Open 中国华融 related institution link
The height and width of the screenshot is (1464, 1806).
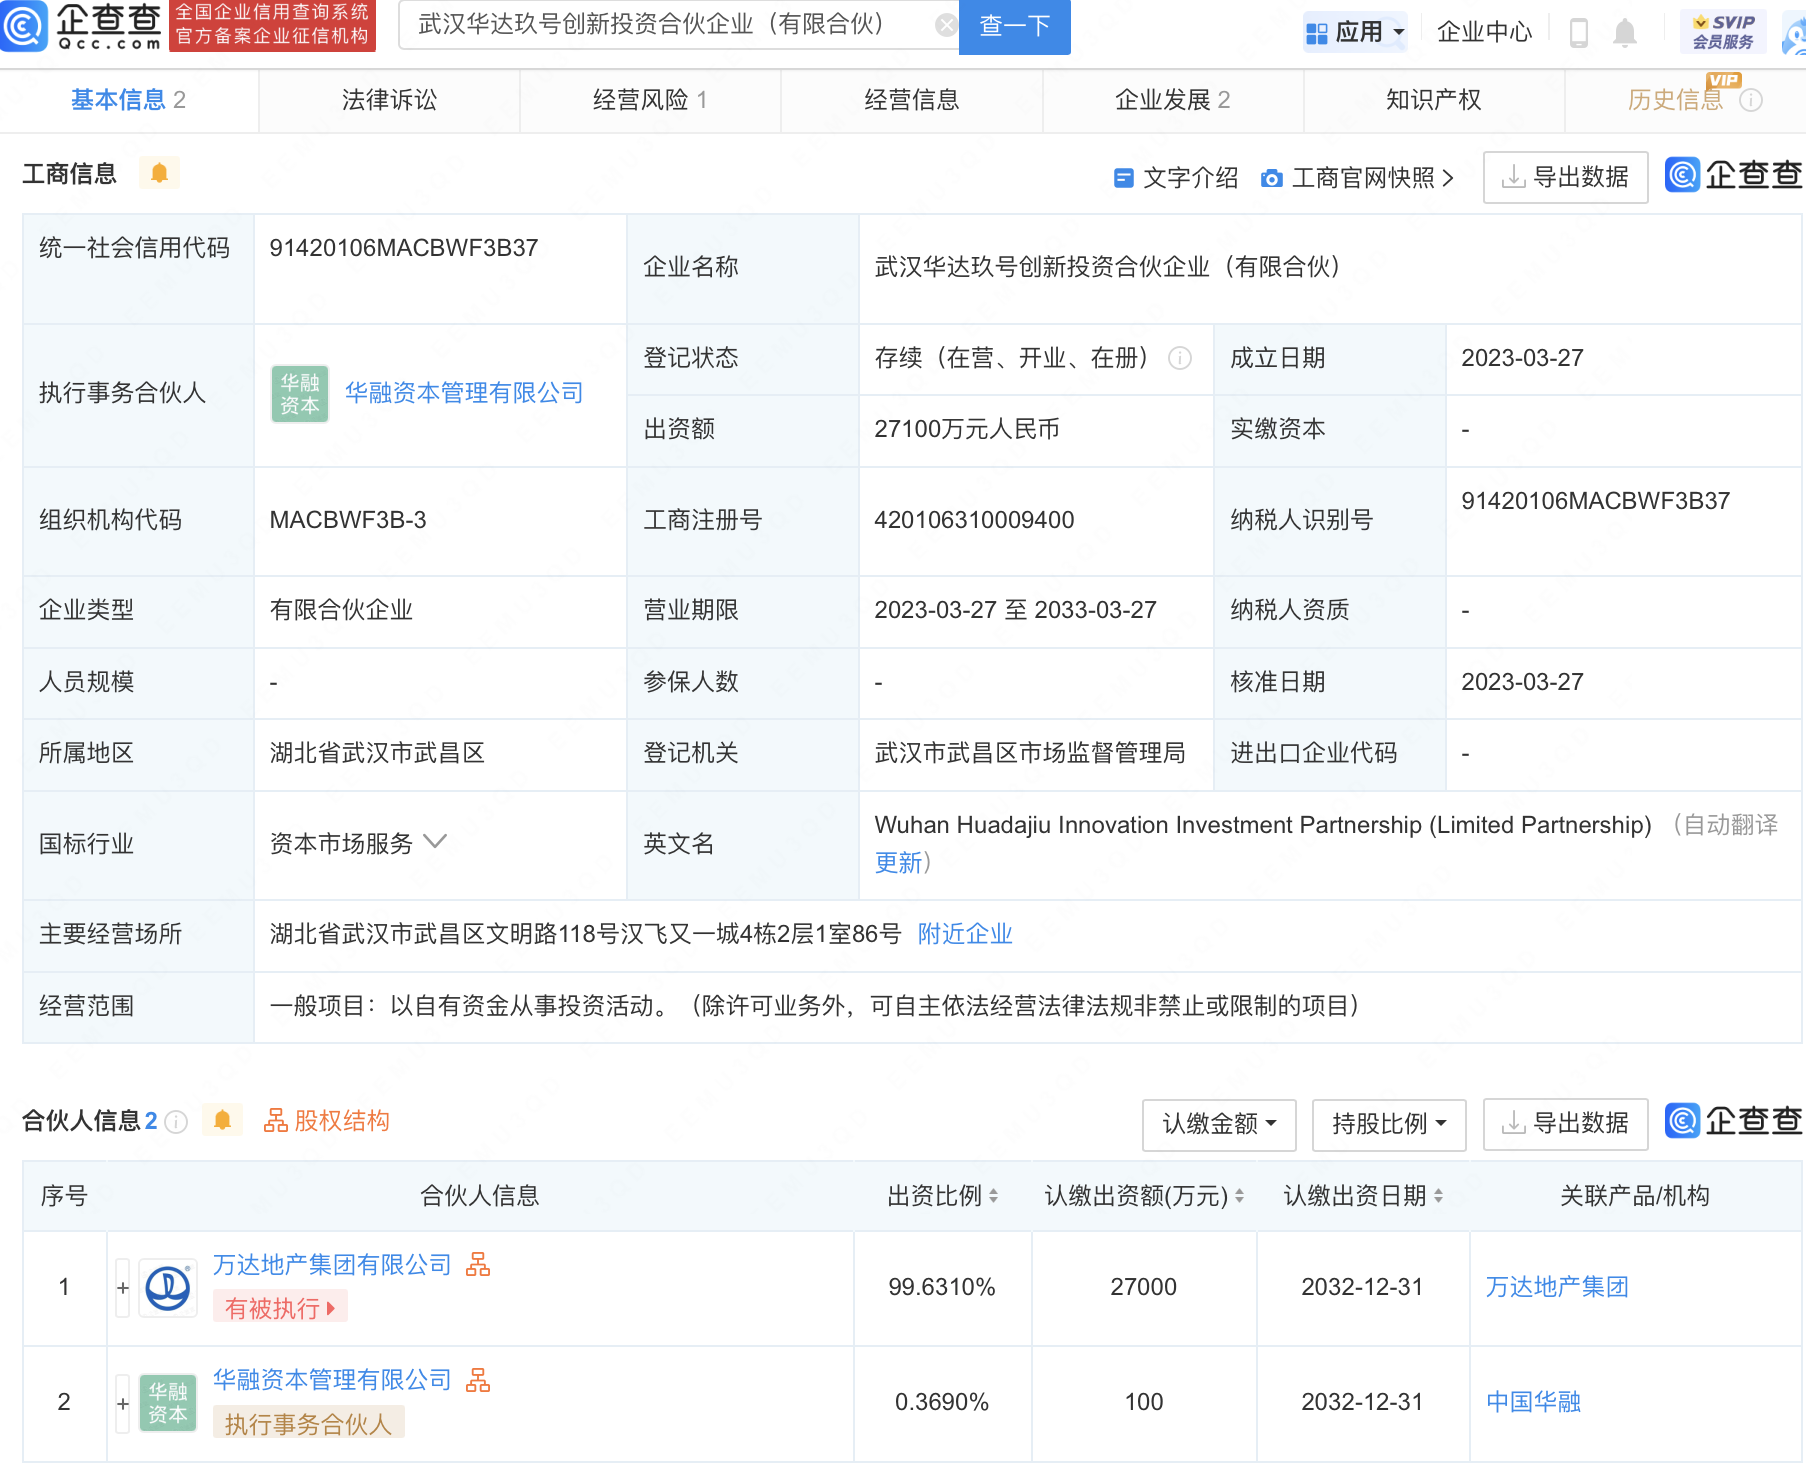[1533, 1402]
